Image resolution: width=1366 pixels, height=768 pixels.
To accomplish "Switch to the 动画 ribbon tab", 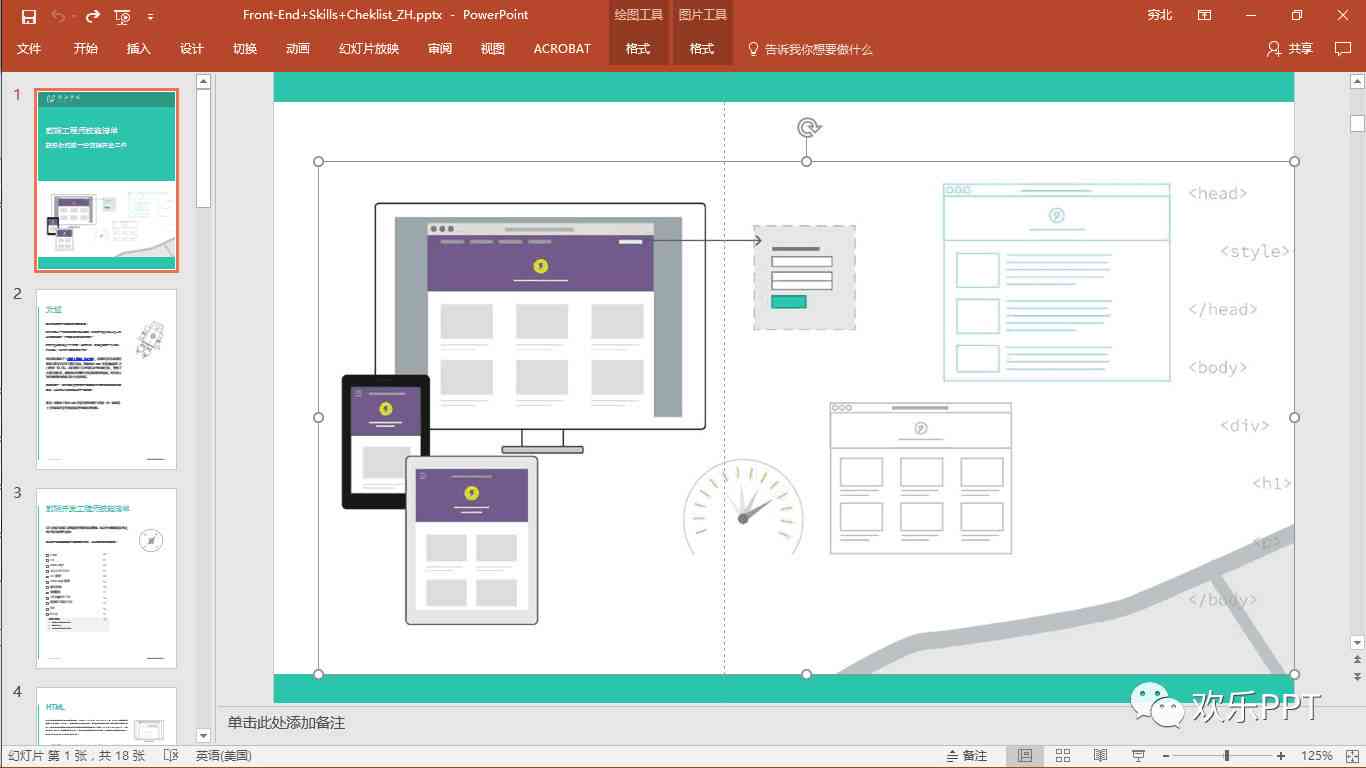I will point(298,48).
